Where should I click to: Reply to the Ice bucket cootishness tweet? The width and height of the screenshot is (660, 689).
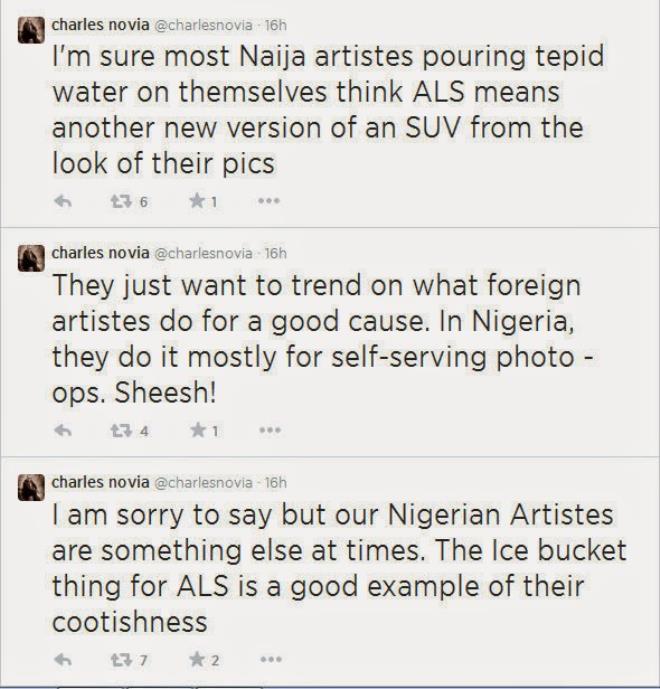(63, 660)
